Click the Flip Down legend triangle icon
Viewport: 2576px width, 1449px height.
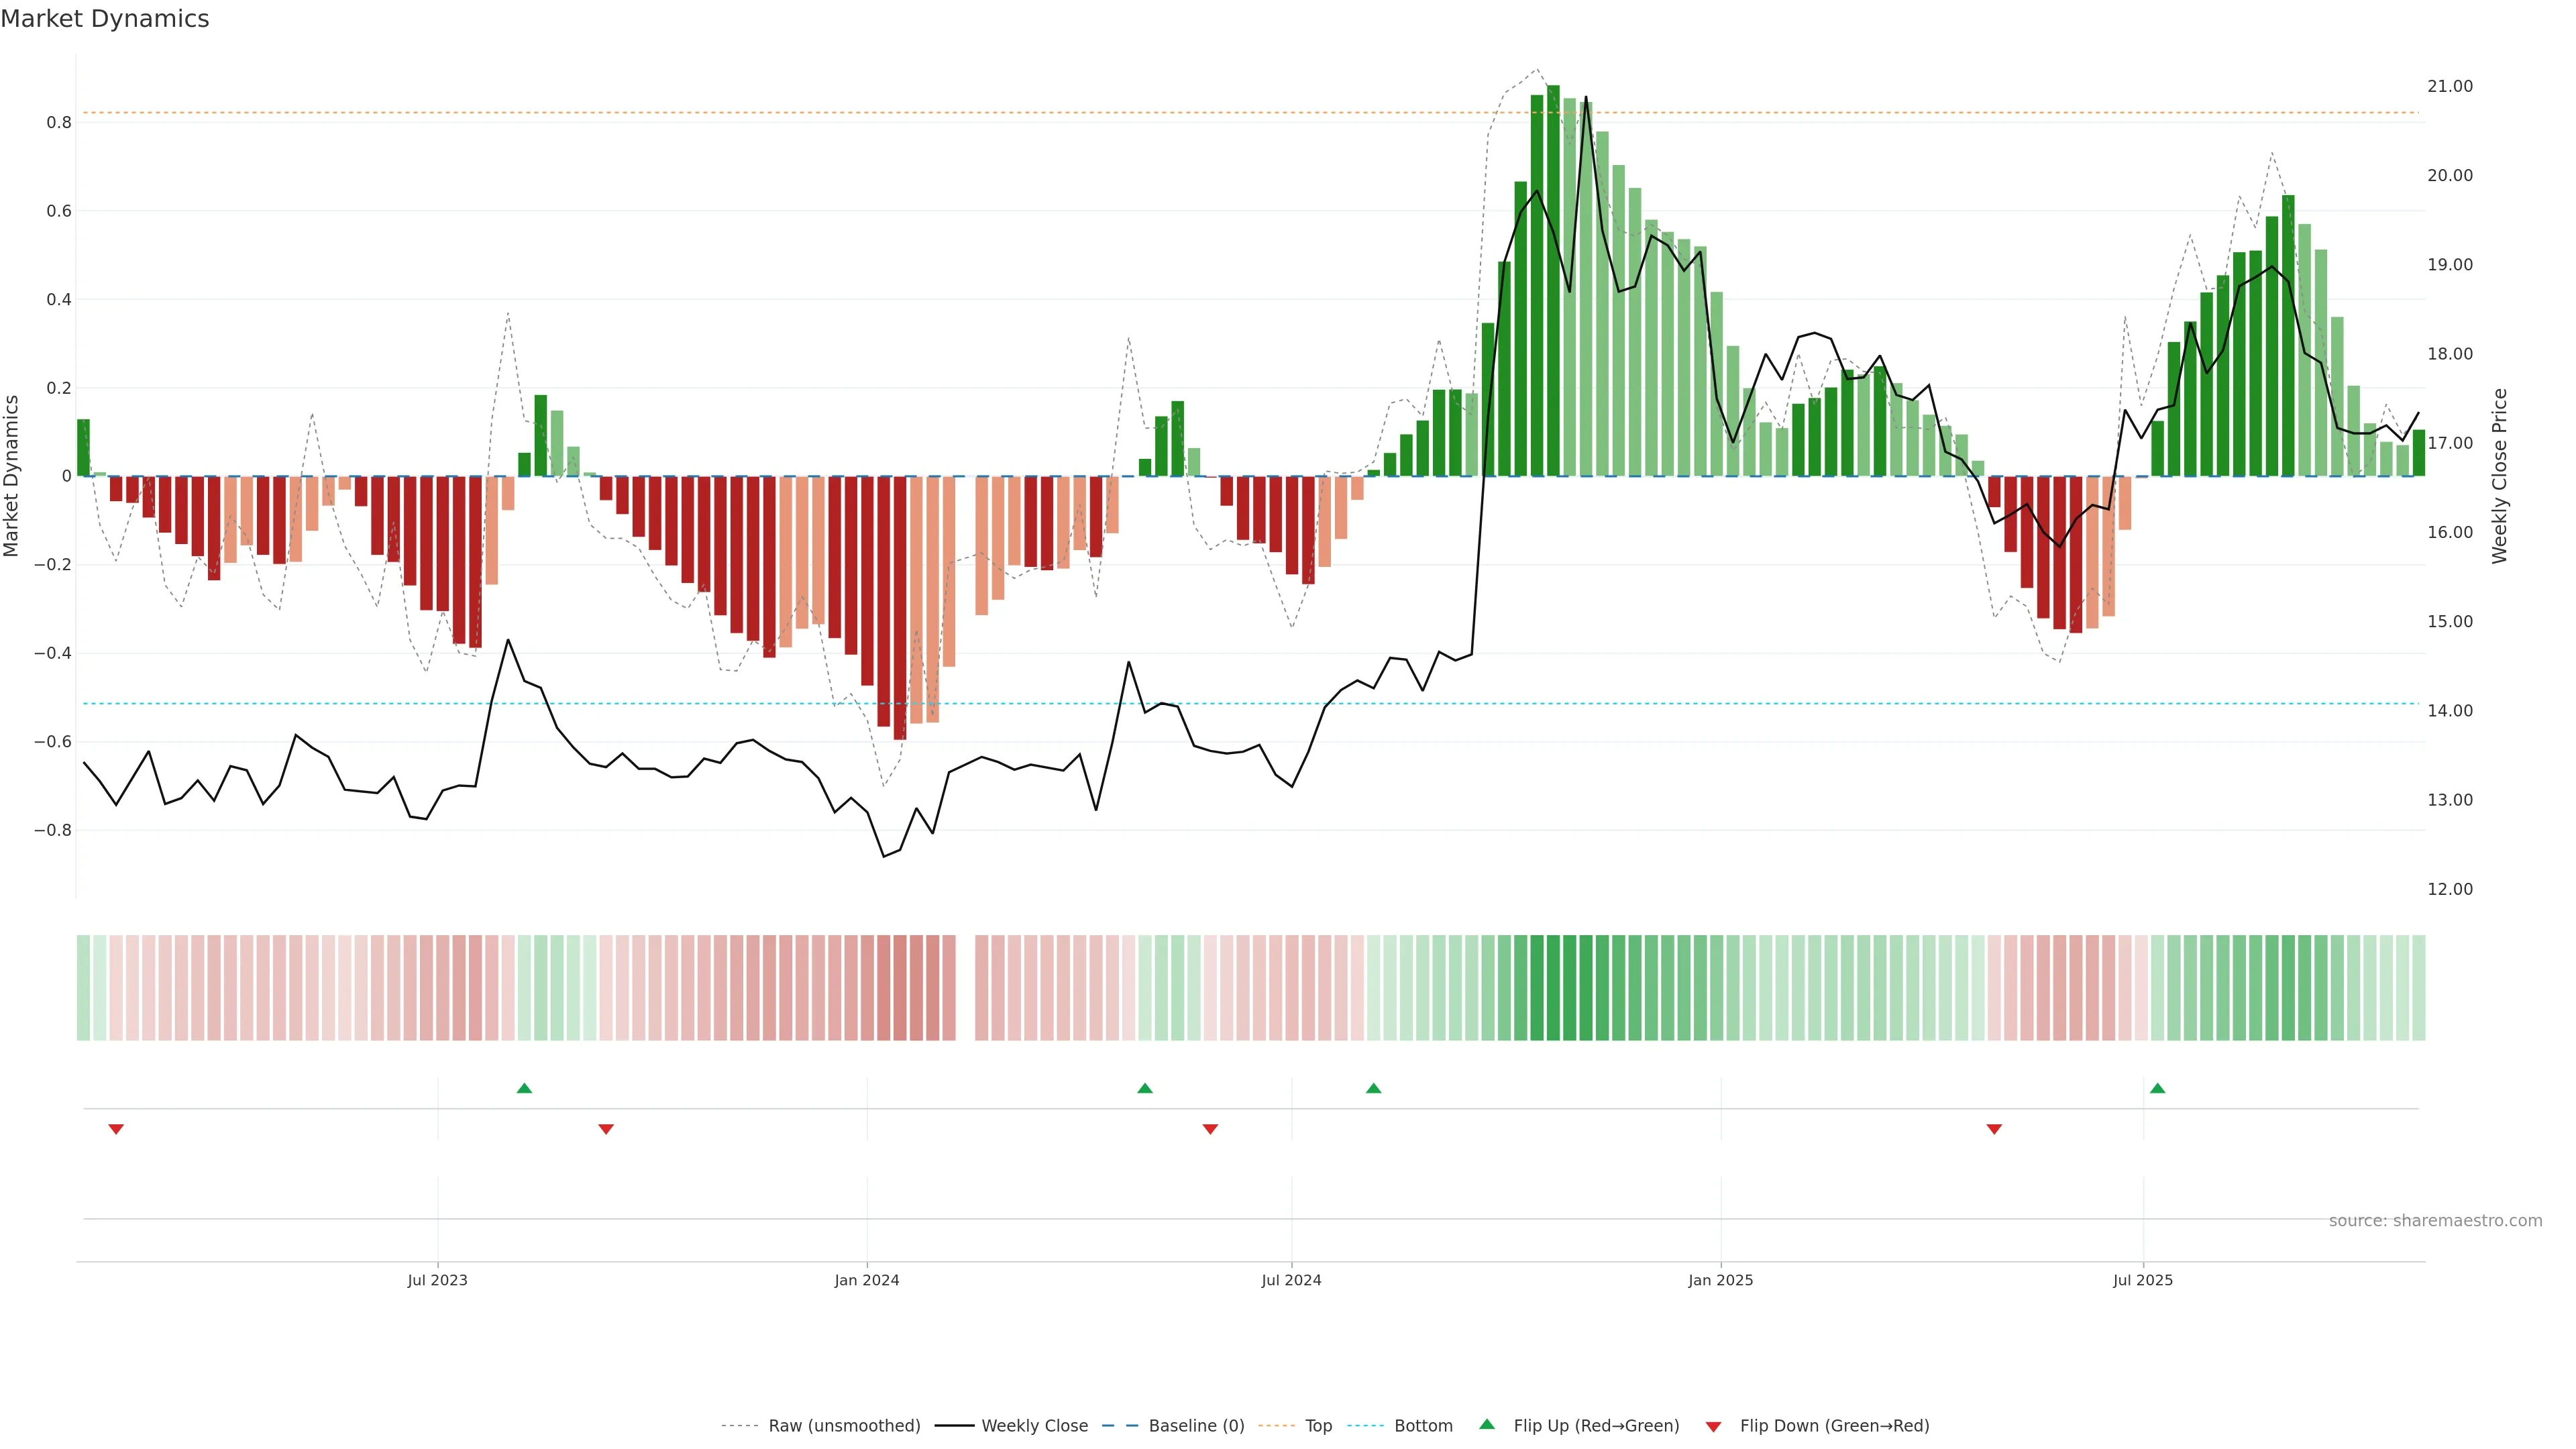[1713, 1426]
